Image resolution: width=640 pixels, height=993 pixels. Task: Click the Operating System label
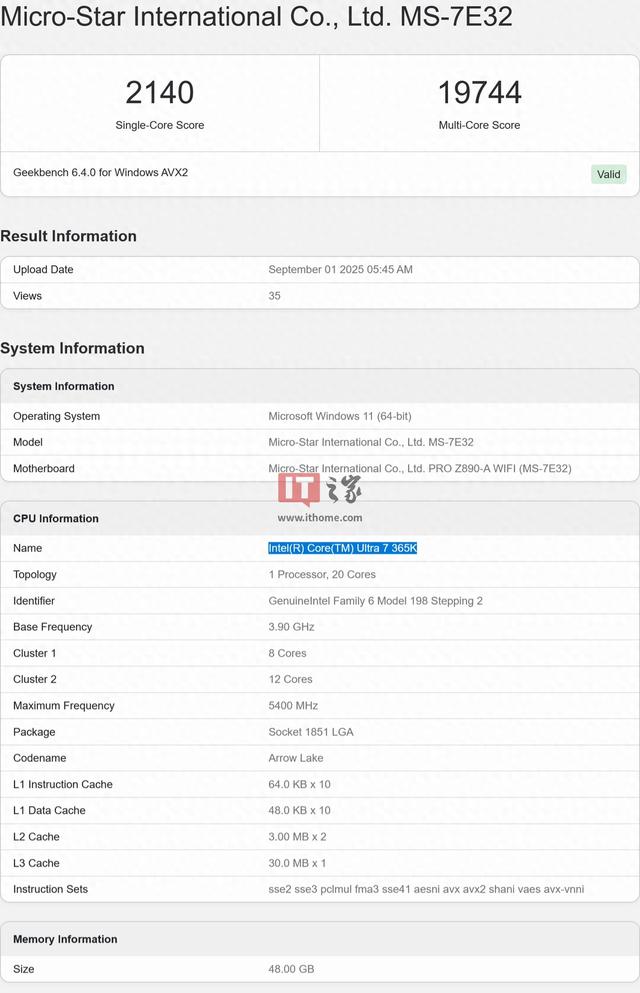click(x=56, y=416)
